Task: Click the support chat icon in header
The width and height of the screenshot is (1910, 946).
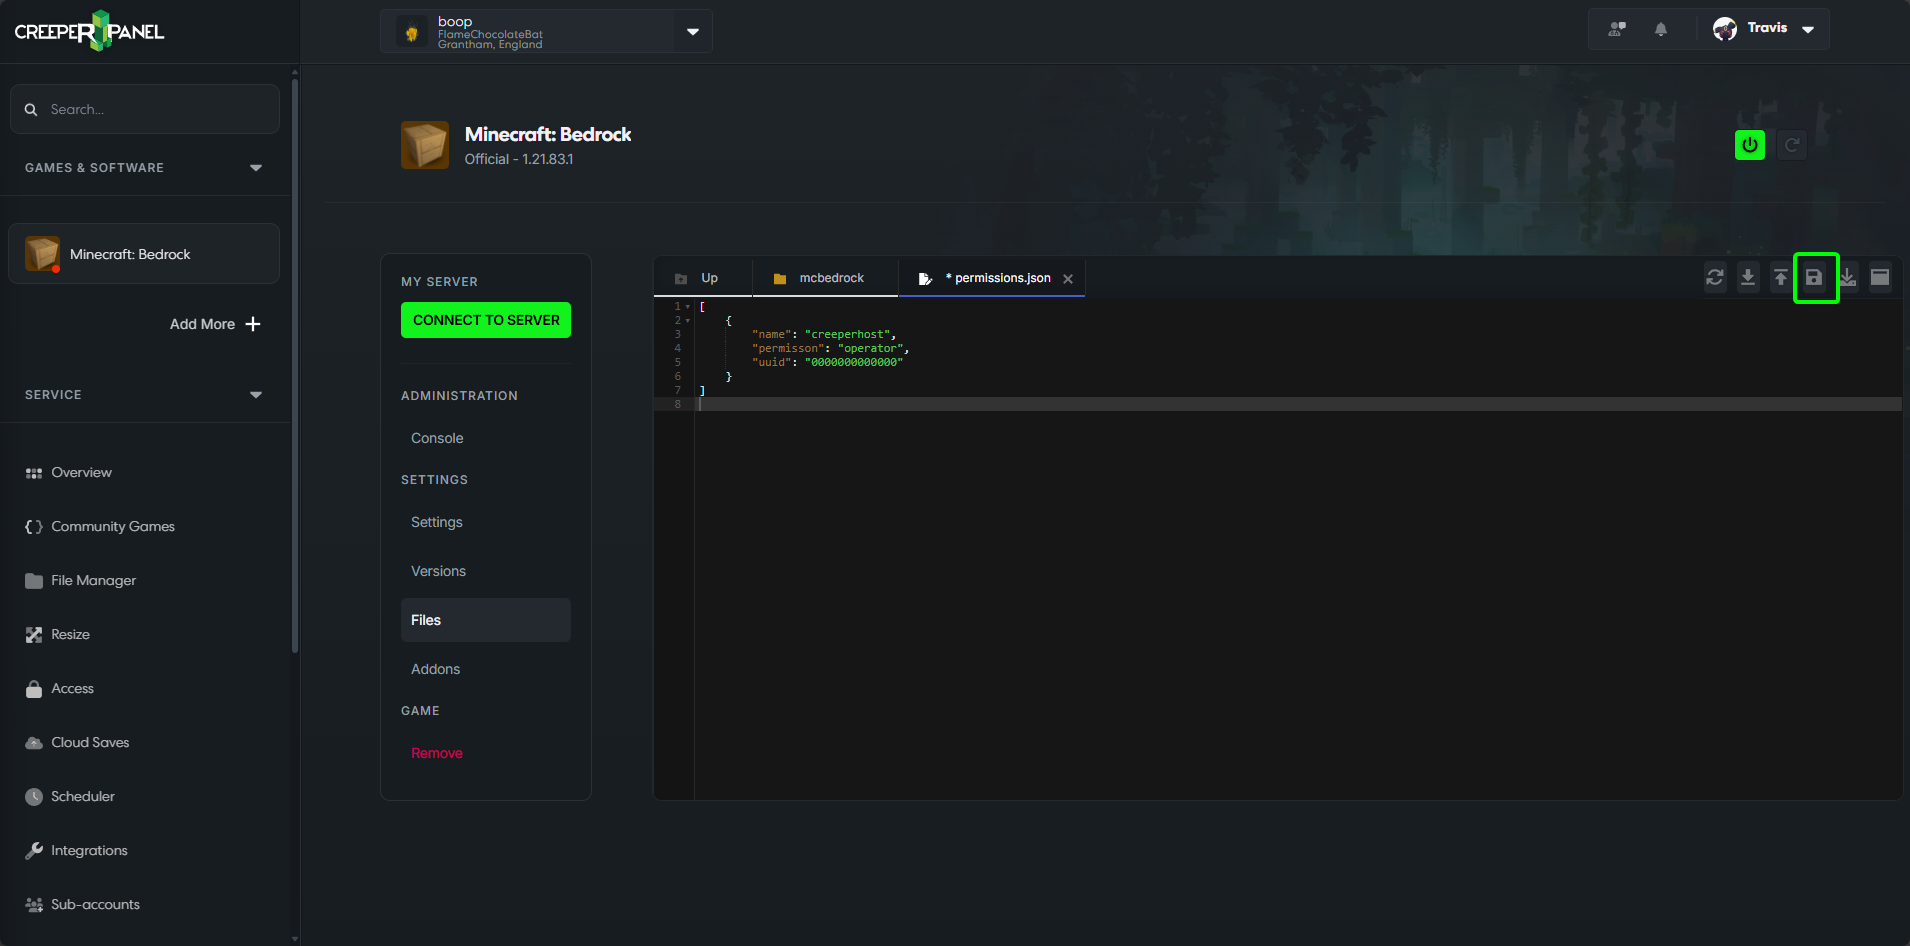Action: pos(1618,29)
